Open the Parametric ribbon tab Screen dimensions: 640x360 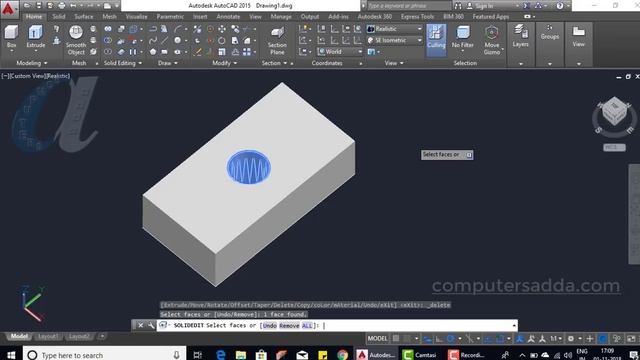pos(170,17)
